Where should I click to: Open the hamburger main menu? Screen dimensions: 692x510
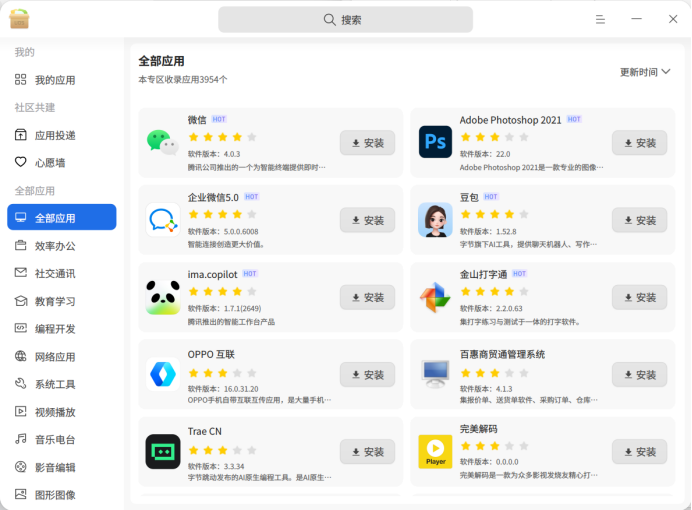[x=600, y=19]
